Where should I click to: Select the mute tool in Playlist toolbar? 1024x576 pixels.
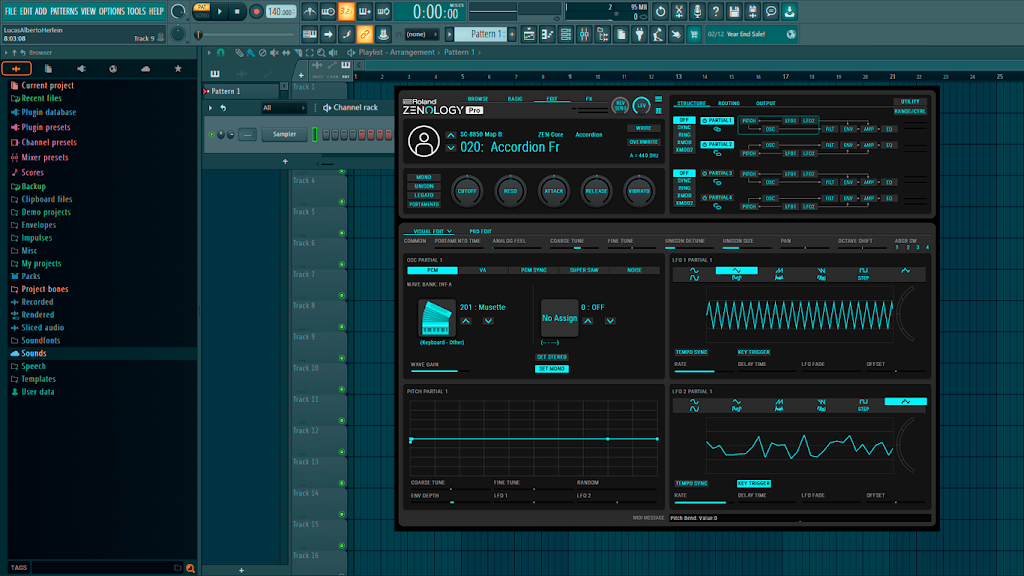tap(274, 52)
